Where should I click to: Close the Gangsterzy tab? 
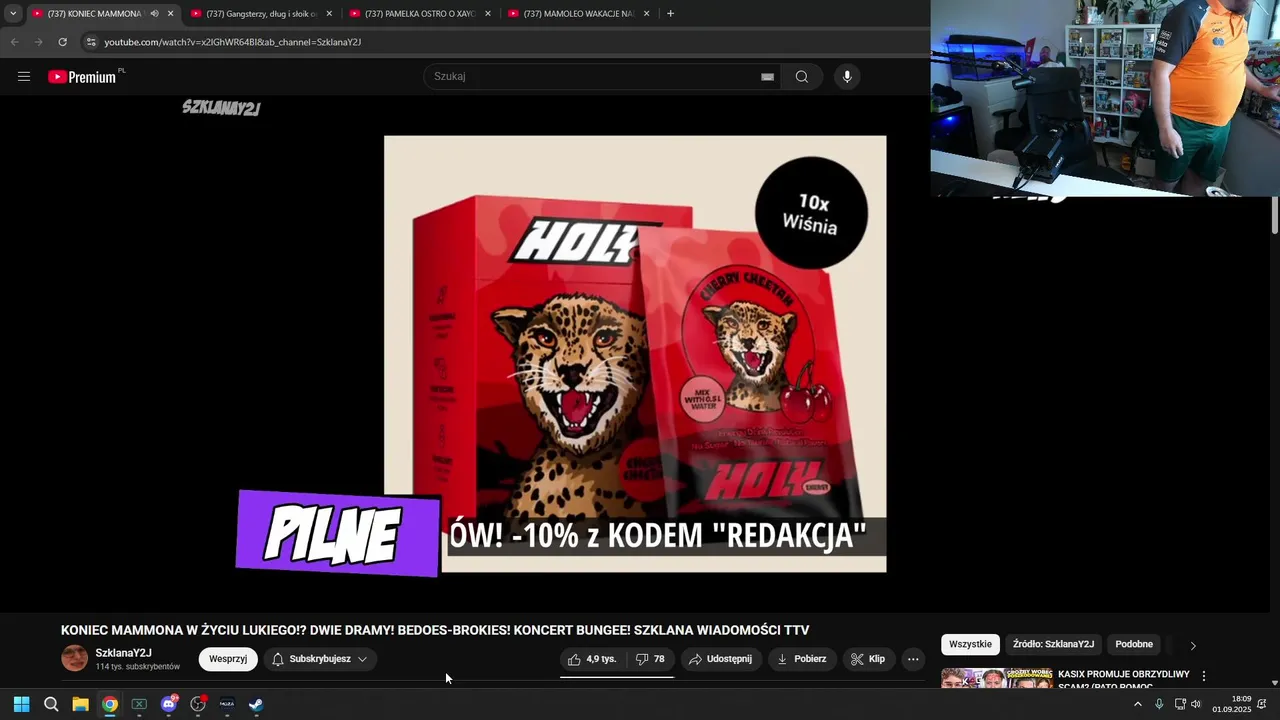tap(329, 13)
